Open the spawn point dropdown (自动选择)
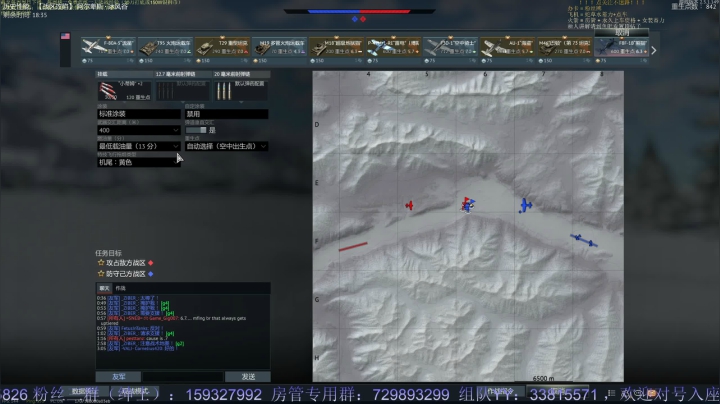 (x=226, y=146)
